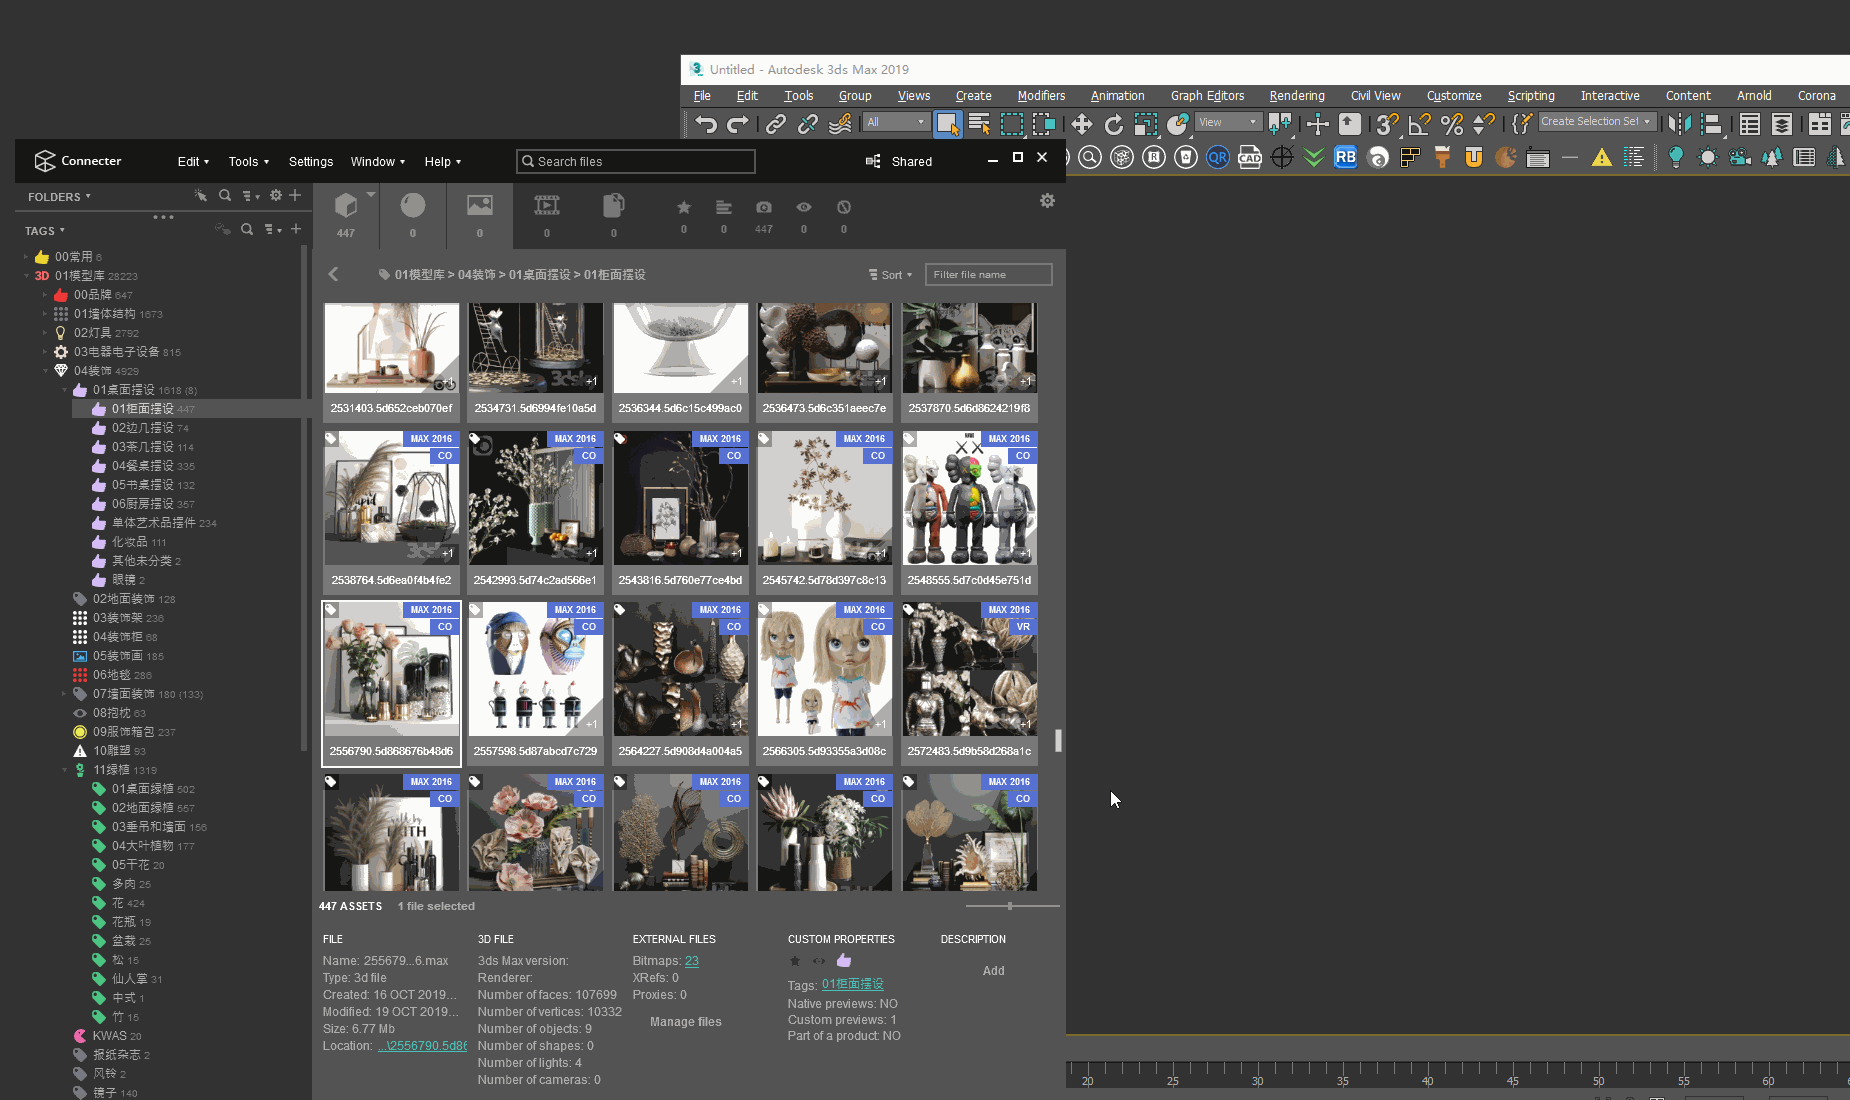Image resolution: width=1850 pixels, height=1100 pixels.
Task: Open the TAGS panel dropdown
Action: 45,231
